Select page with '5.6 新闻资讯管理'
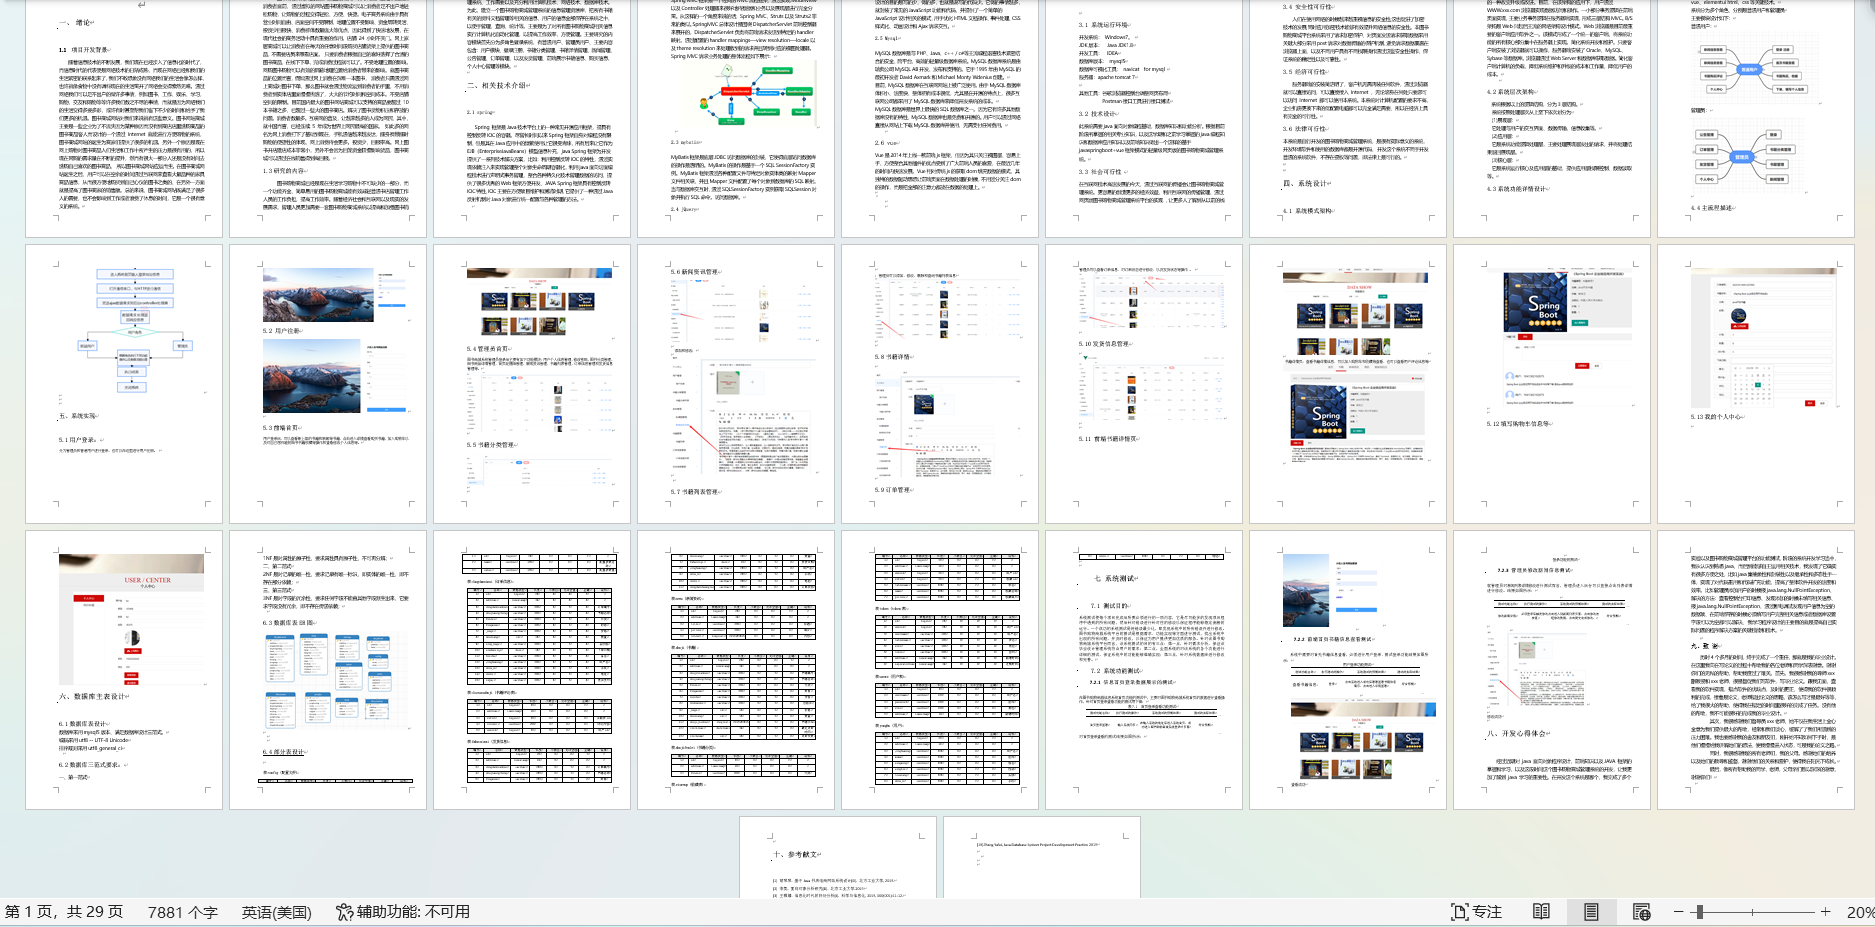The height and width of the screenshot is (927, 1875). 736,384
